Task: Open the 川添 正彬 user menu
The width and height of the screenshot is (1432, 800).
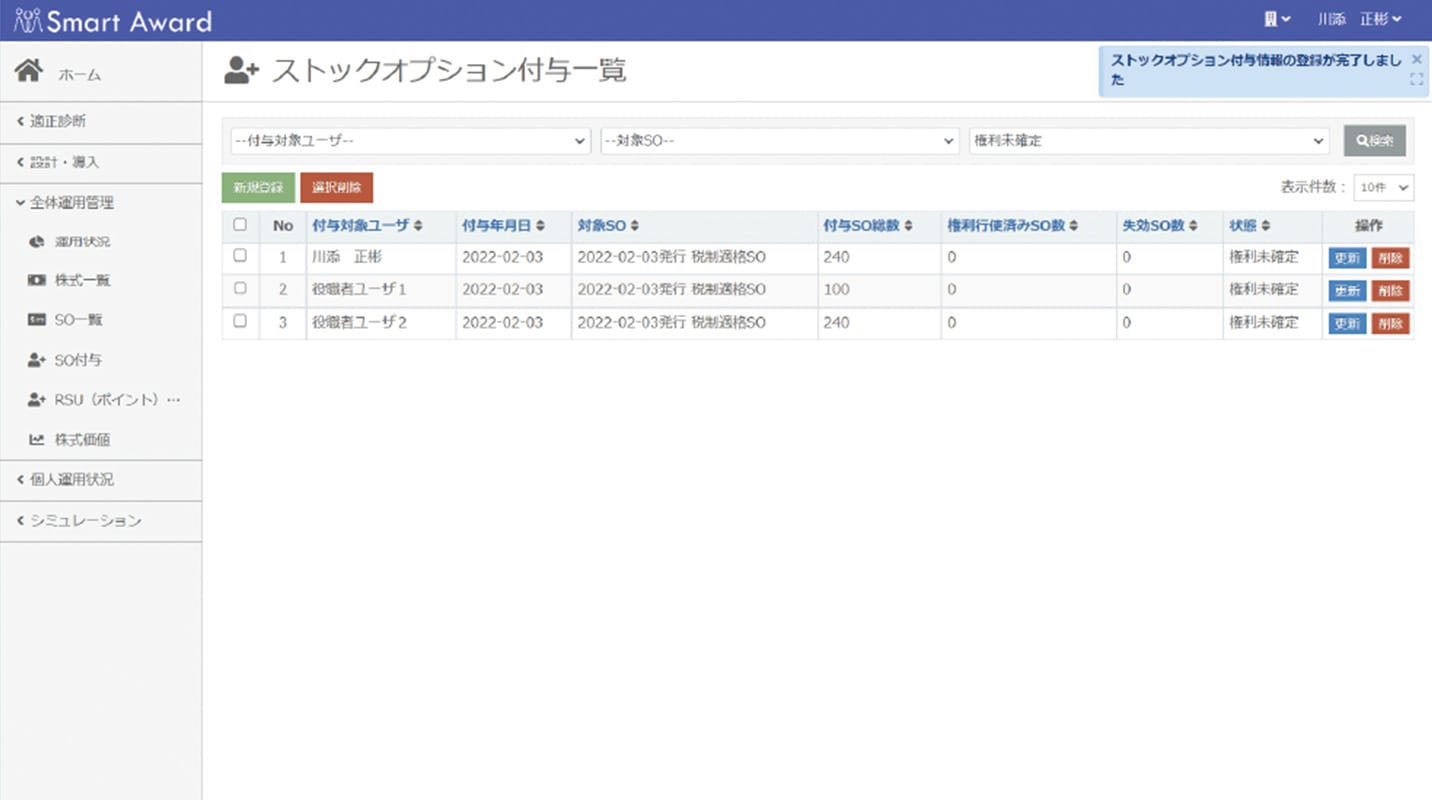Action: 1359,19
